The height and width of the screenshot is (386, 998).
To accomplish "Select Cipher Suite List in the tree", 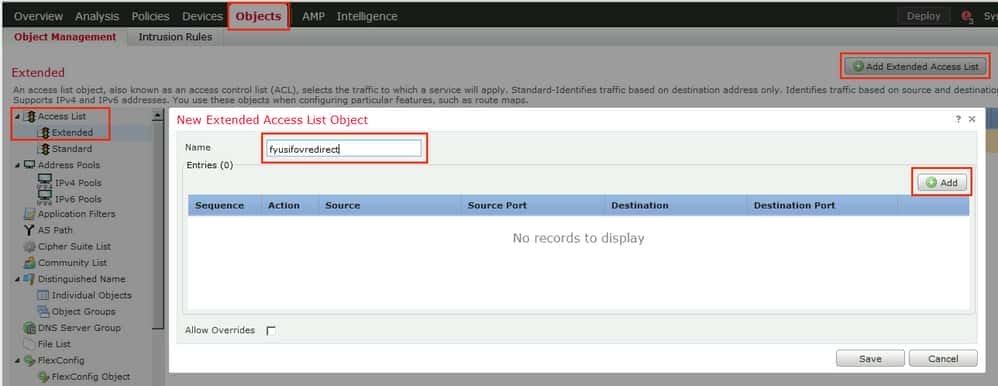I will pyautogui.click(x=74, y=247).
